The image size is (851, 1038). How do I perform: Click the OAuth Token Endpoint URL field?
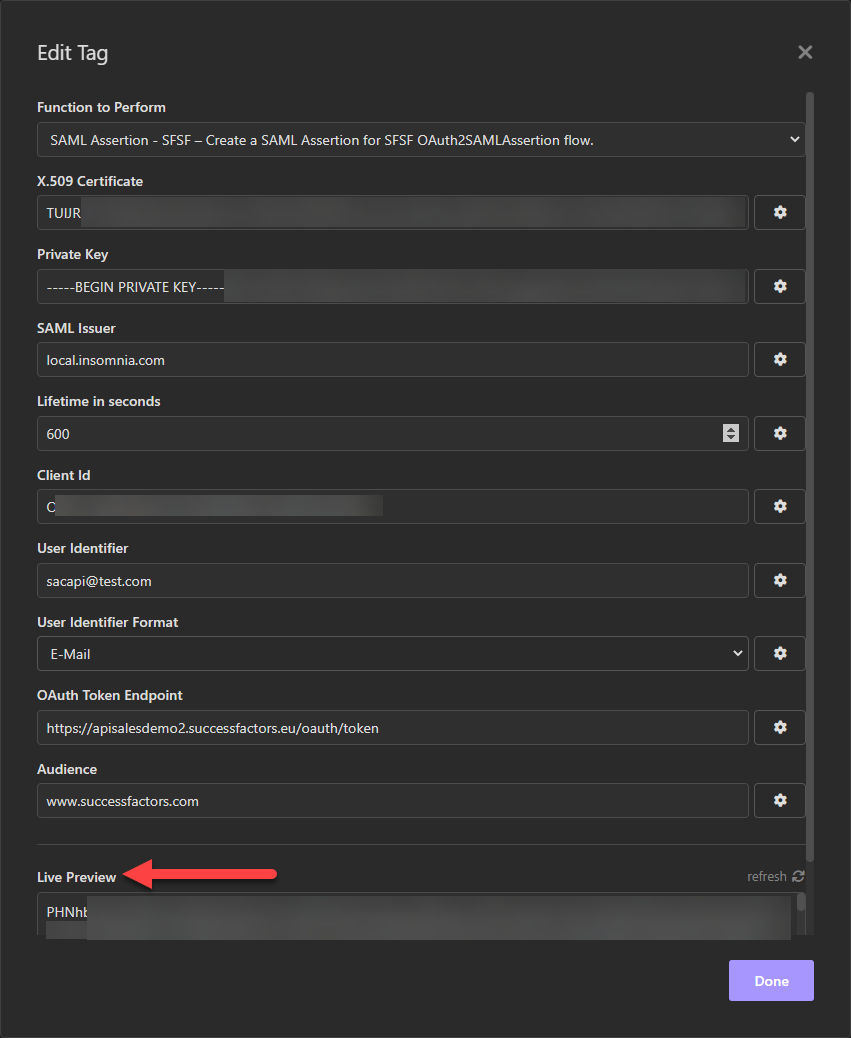click(392, 728)
